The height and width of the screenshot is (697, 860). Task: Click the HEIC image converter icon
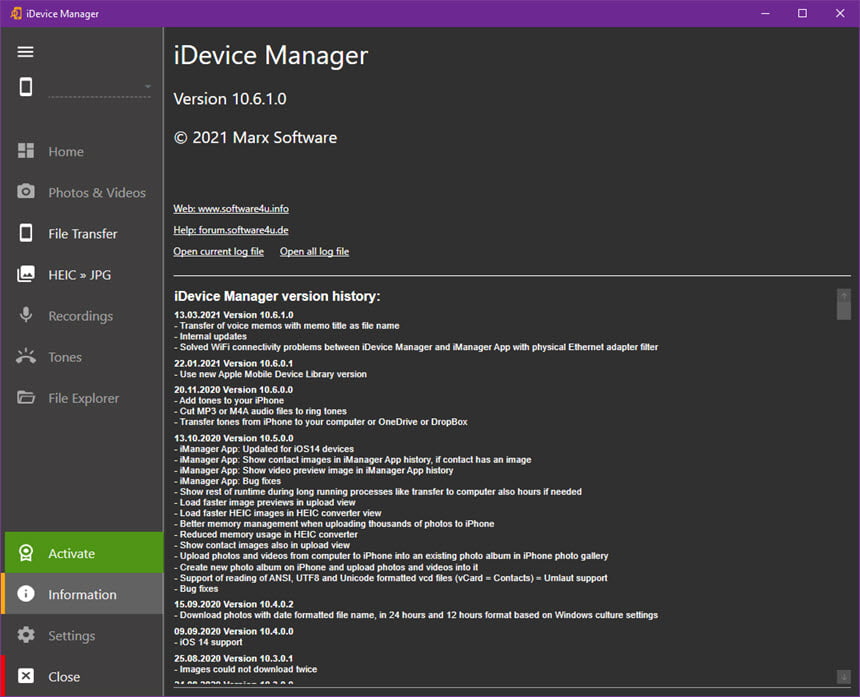pos(25,274)
